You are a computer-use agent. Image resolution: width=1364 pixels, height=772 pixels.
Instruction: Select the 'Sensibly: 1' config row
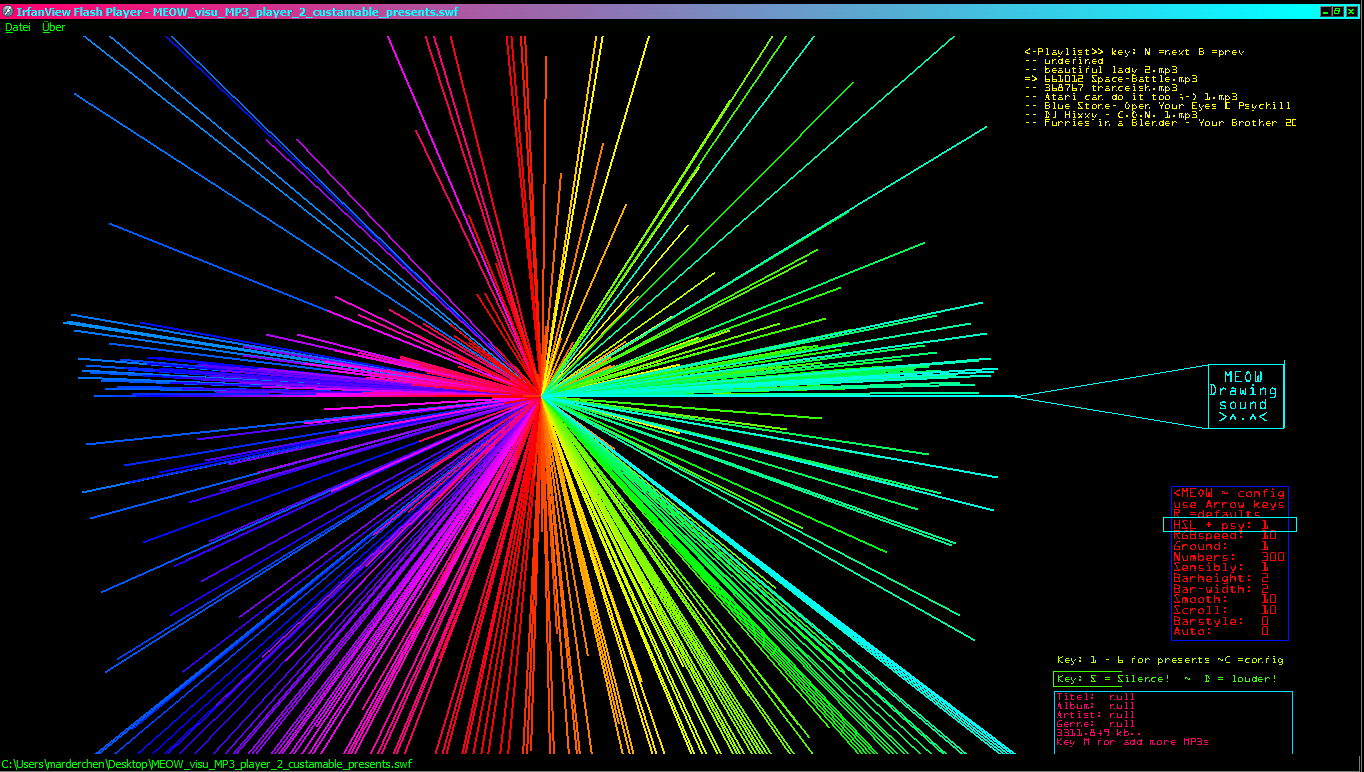point(1221,568)
